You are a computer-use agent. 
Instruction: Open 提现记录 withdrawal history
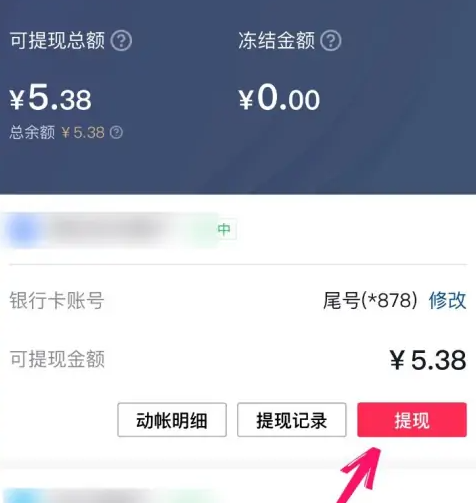tap(292, 420)
